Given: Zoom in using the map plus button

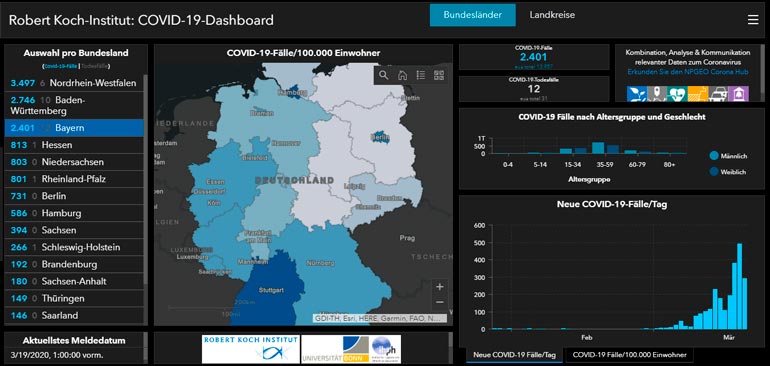Looking at the screenshot, I should 440,286.
